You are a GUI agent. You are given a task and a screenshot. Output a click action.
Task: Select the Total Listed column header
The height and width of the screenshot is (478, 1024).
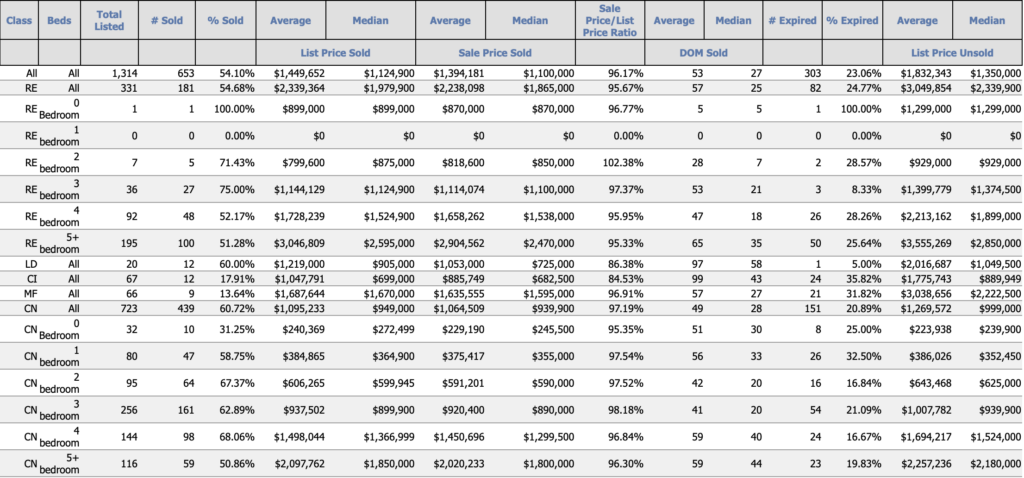tap(109, 20)
